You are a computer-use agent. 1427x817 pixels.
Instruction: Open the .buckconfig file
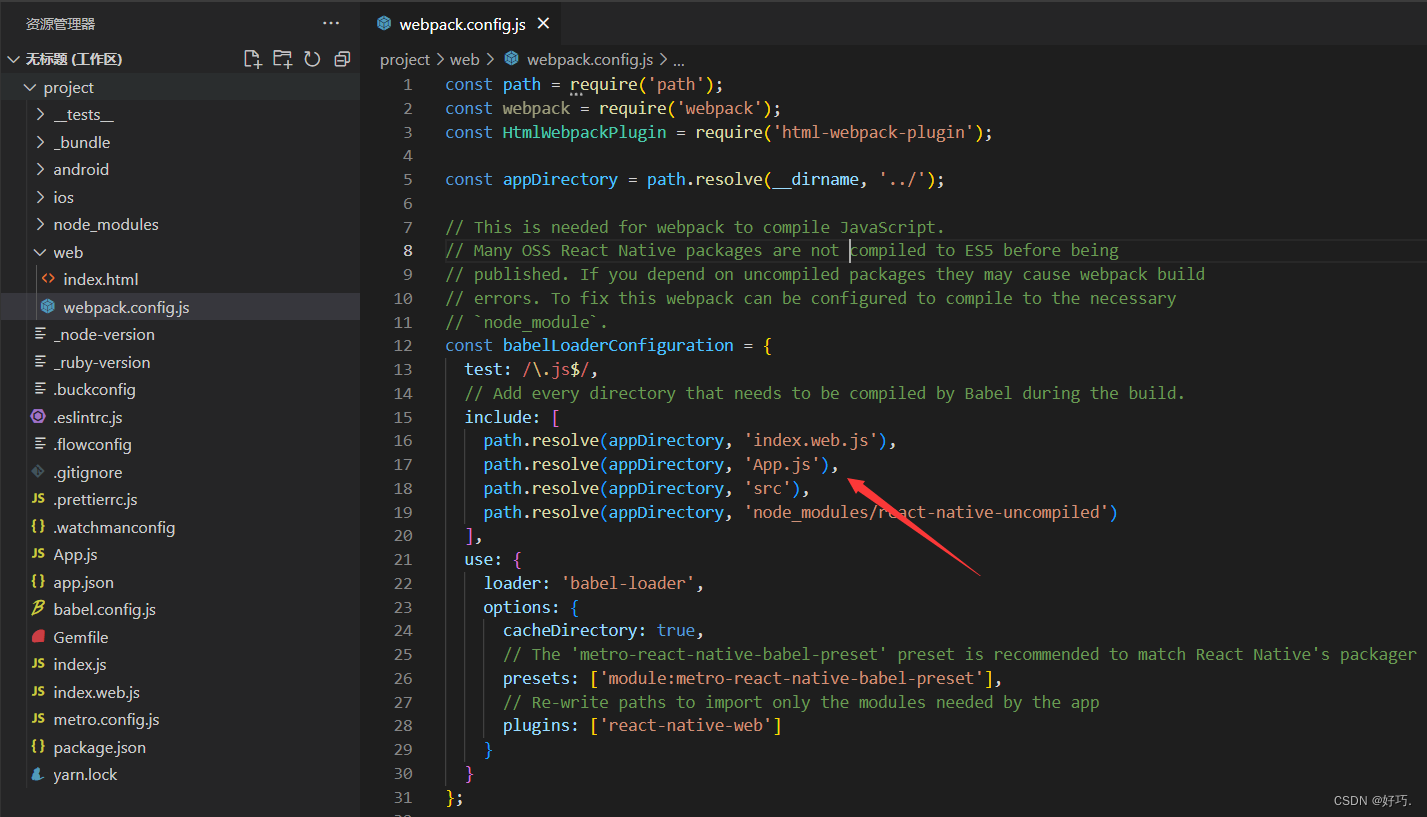click(180, 390)
